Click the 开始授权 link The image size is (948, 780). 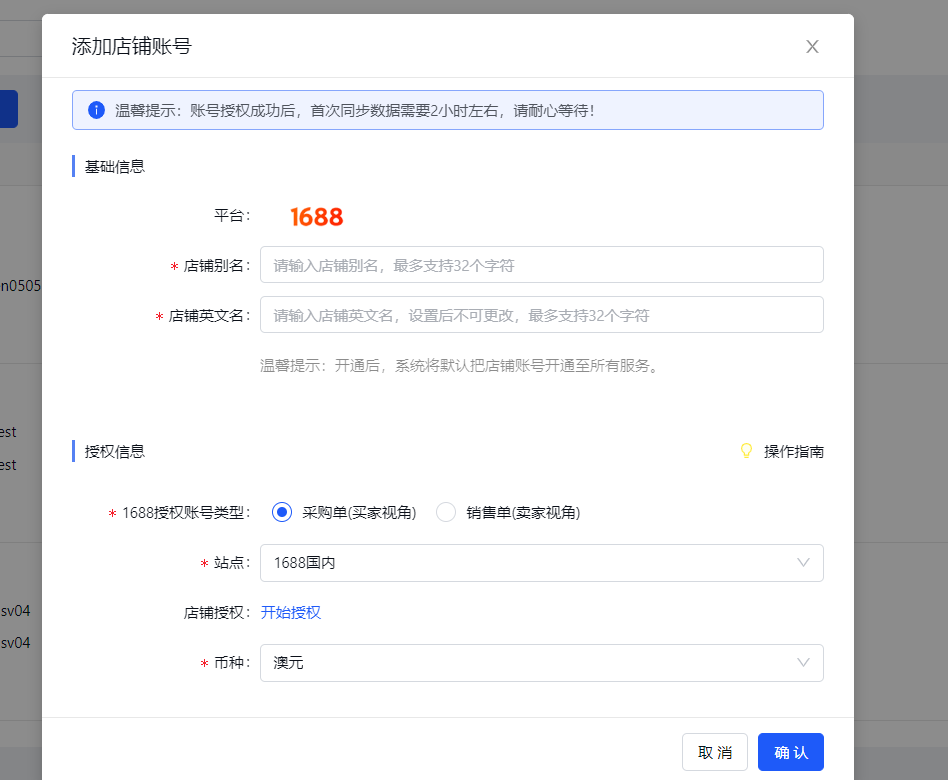coord(291,613)
